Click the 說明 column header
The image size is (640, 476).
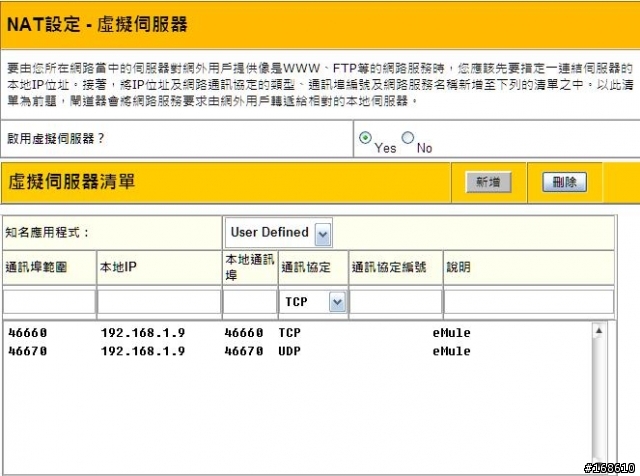tap(458, 267)
